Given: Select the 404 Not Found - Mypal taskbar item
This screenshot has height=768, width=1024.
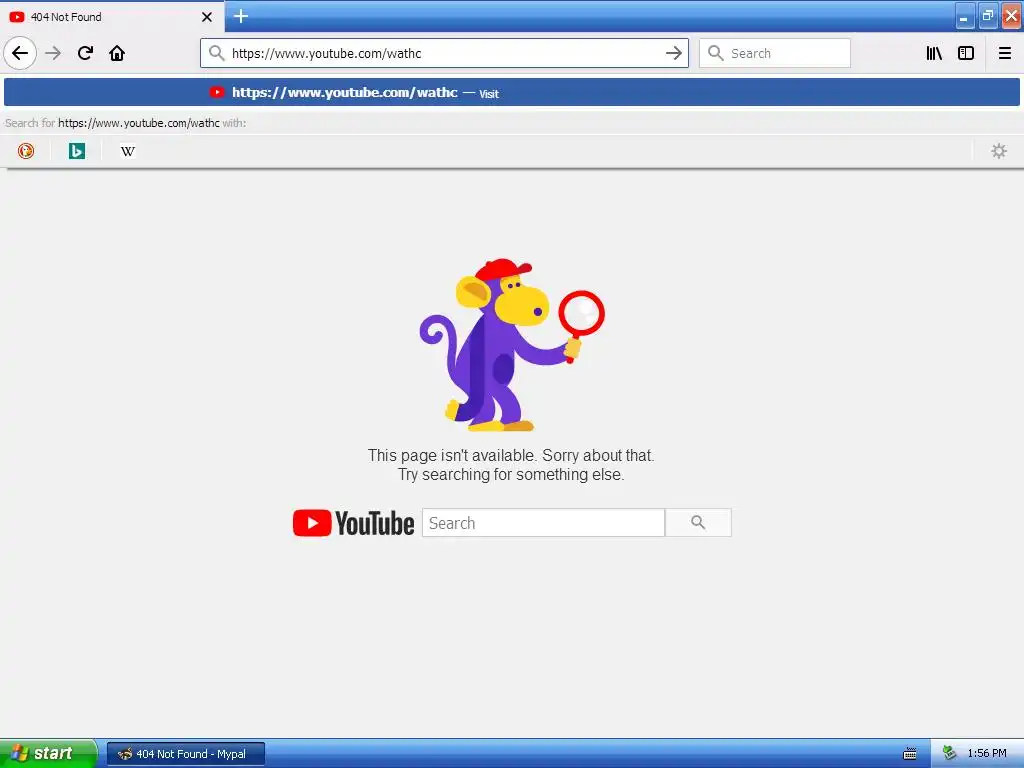Looking at the screenshot, I should pos(186,754).
